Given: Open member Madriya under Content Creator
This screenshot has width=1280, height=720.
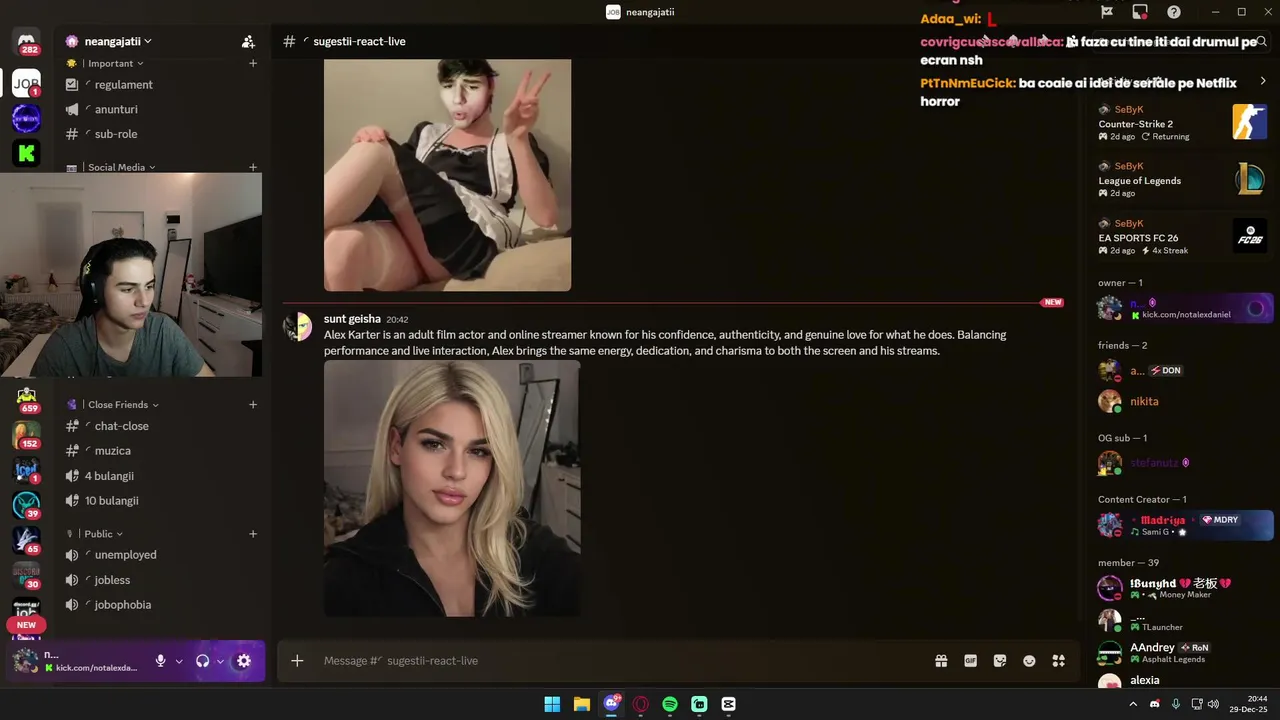Looking at the screenshot, I should (x=1186, y=525).
